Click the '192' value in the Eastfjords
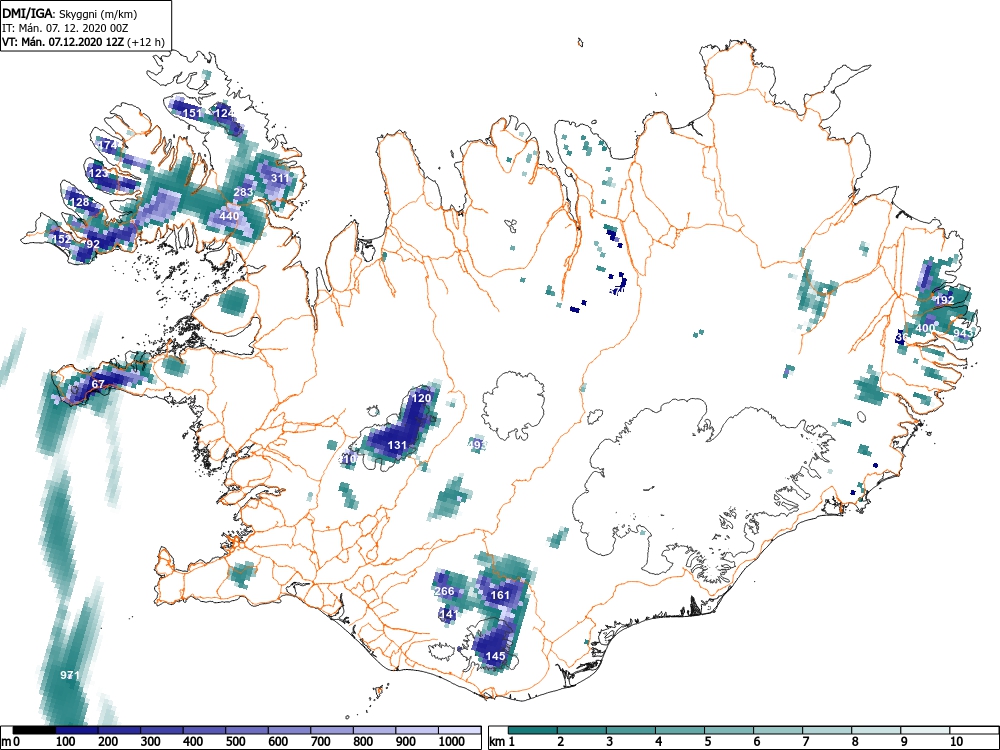This screenshot has width=1000, height=750. pyautogui.click(x=944, y=300)
